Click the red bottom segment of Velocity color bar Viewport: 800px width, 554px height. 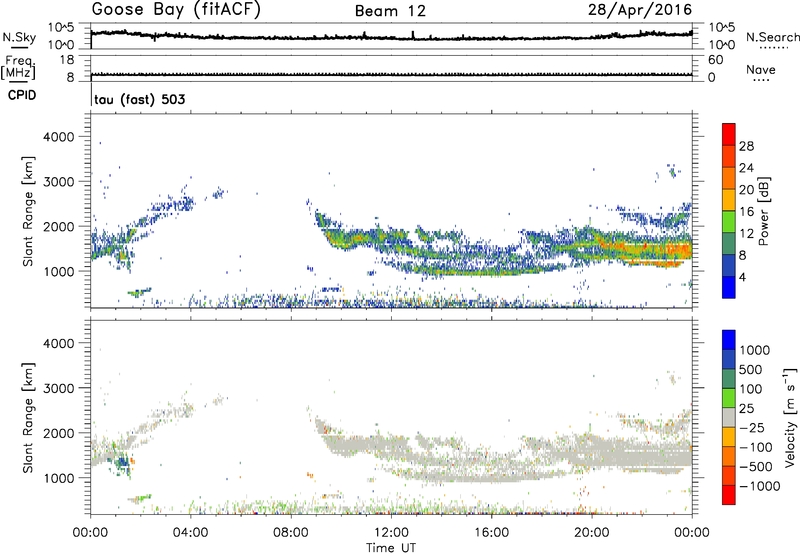coord(729,495)
